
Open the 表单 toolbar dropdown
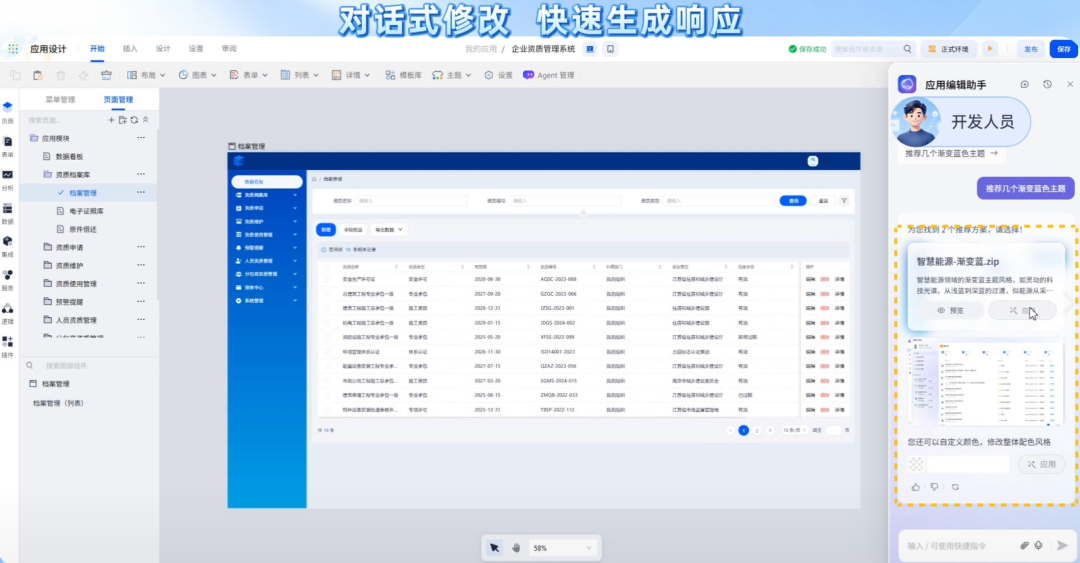pos(248,75)
